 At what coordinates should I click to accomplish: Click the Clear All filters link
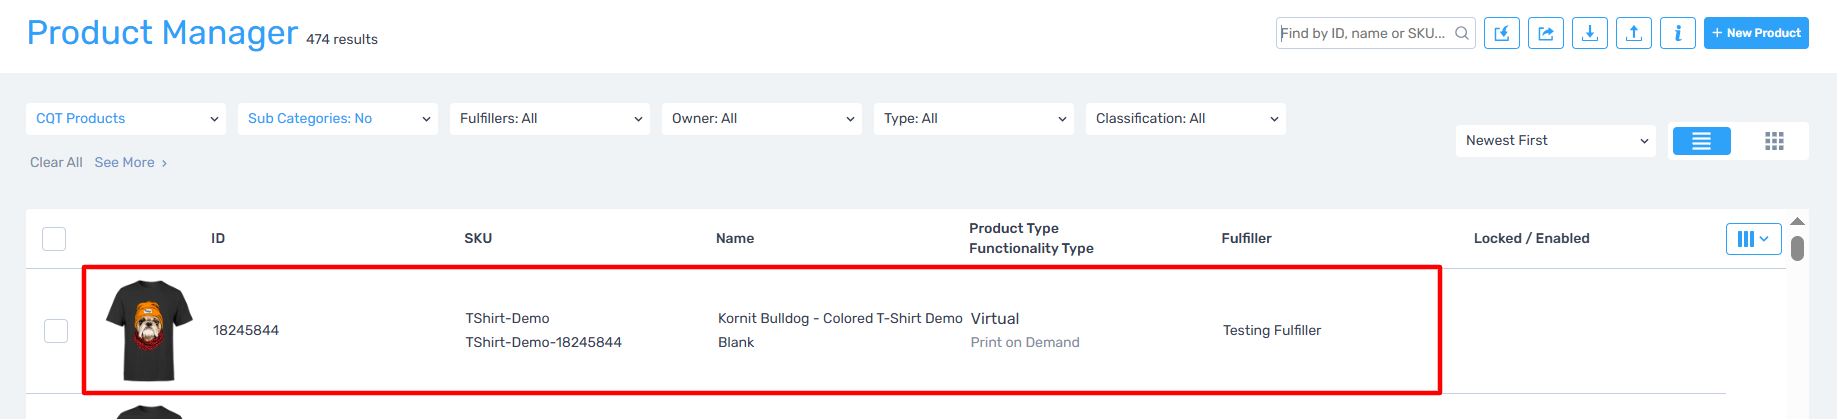[56, 163]
